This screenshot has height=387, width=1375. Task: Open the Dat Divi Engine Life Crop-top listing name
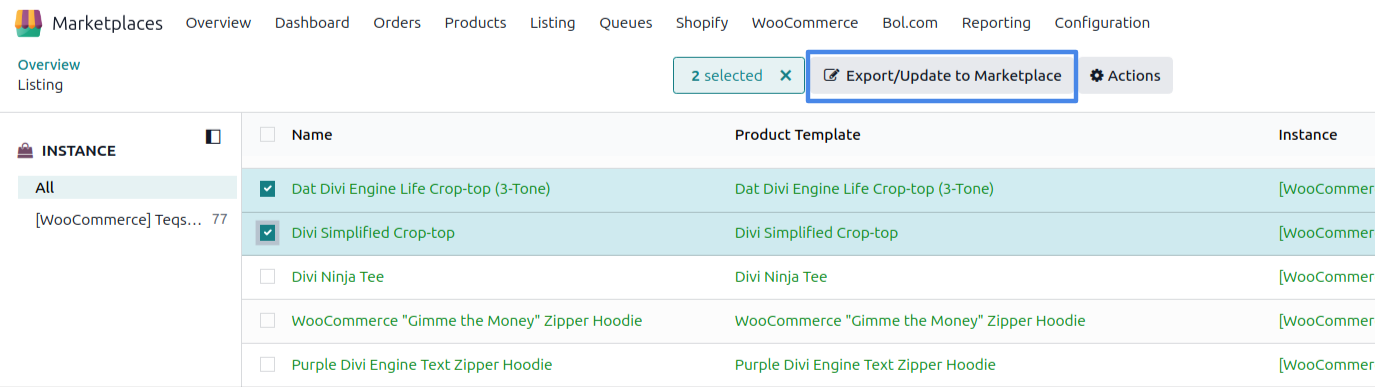pos(421,189)
